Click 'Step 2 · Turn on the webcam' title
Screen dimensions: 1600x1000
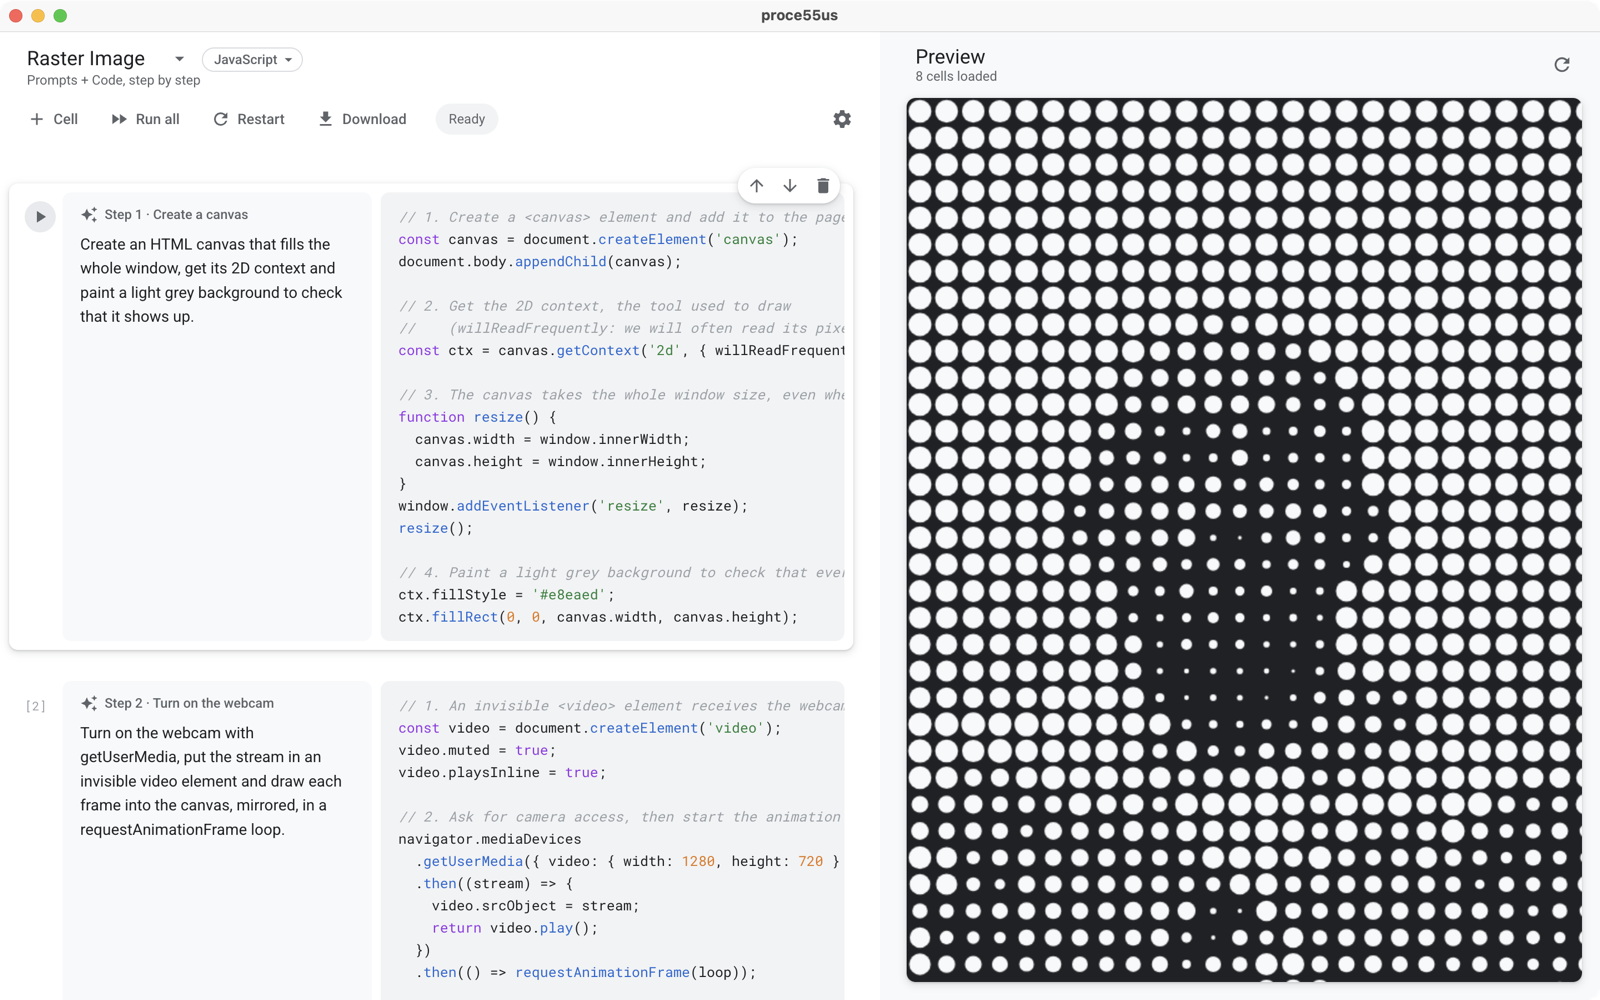click(189, 703)
